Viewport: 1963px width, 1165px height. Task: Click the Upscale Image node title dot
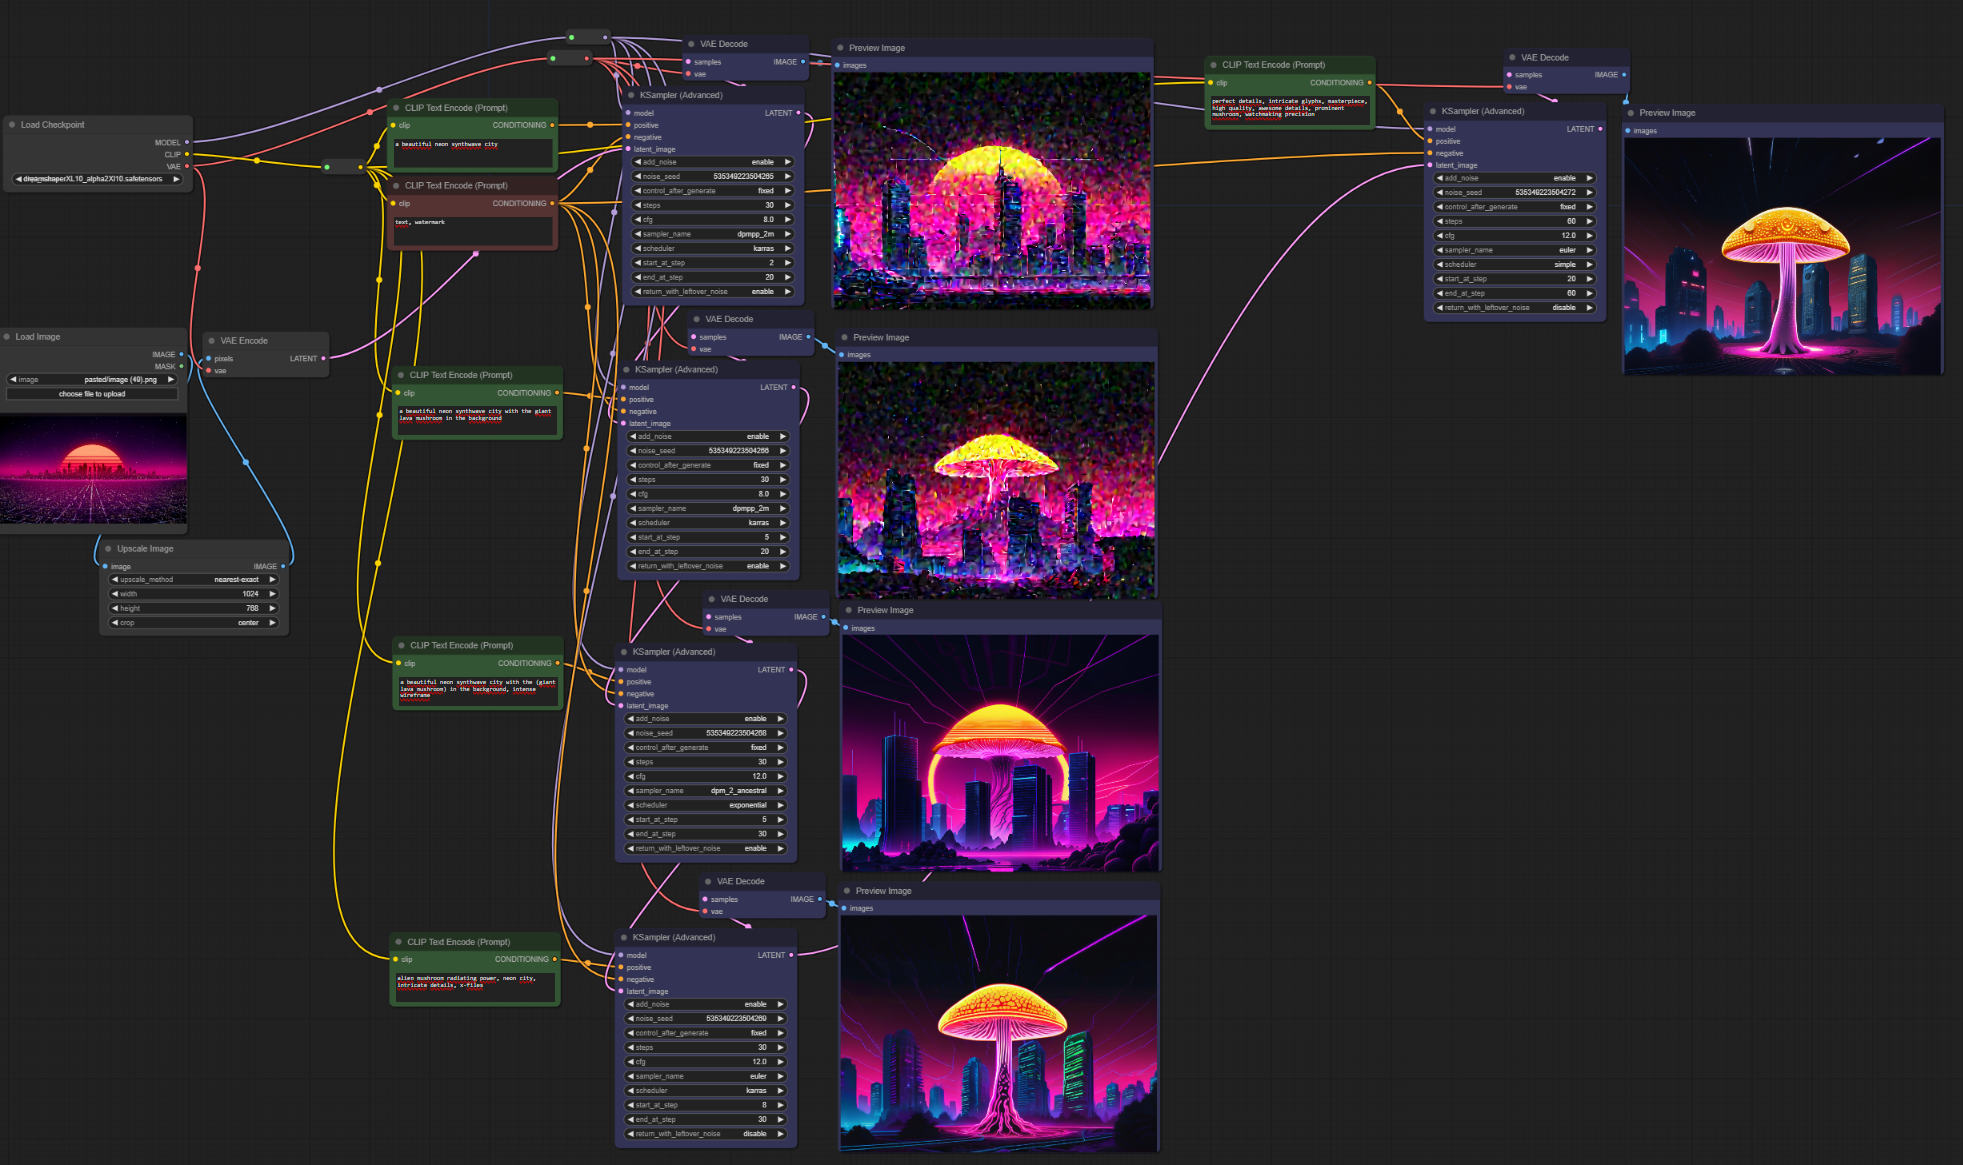tap(108, 549)
